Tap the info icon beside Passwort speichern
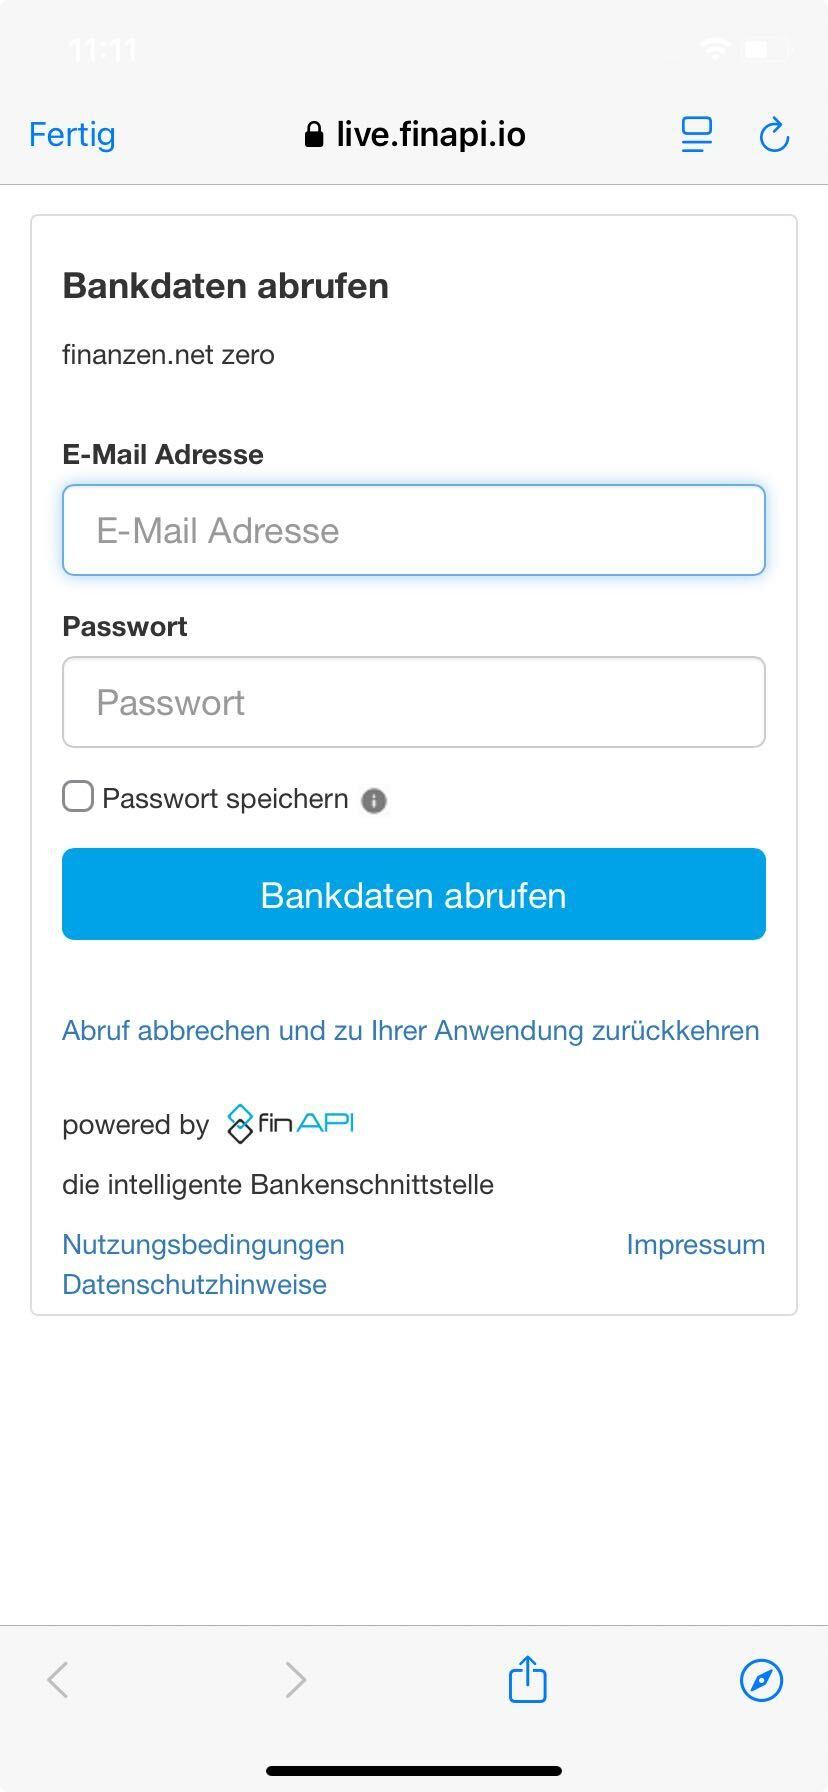The image size is (828, 1792). [374, 800]
